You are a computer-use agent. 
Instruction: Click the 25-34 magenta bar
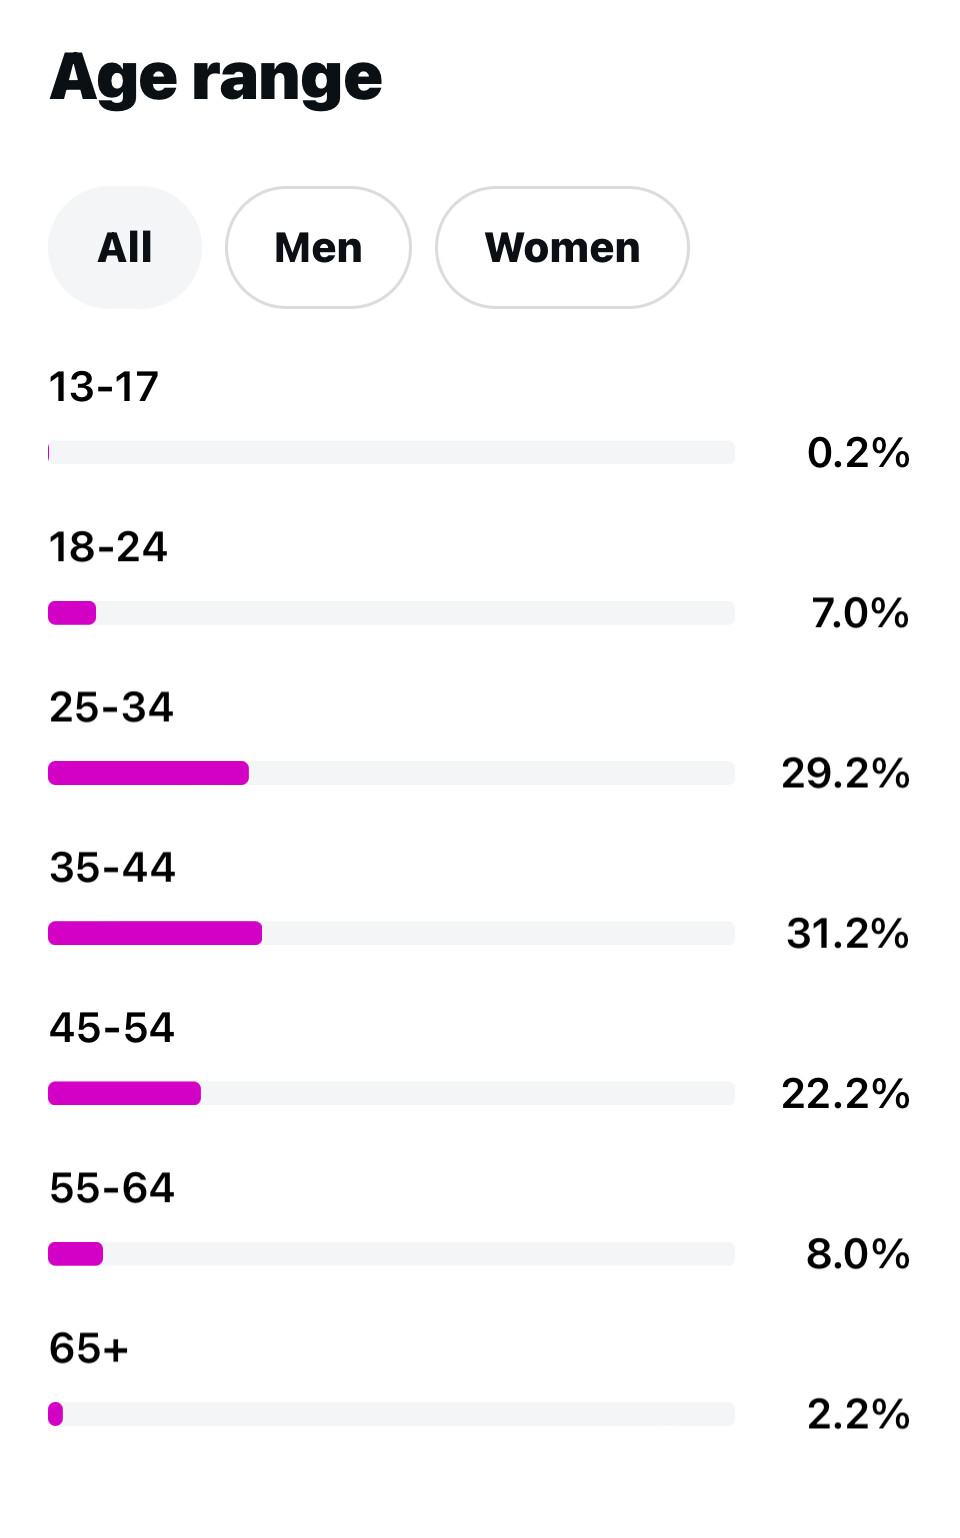148,773
